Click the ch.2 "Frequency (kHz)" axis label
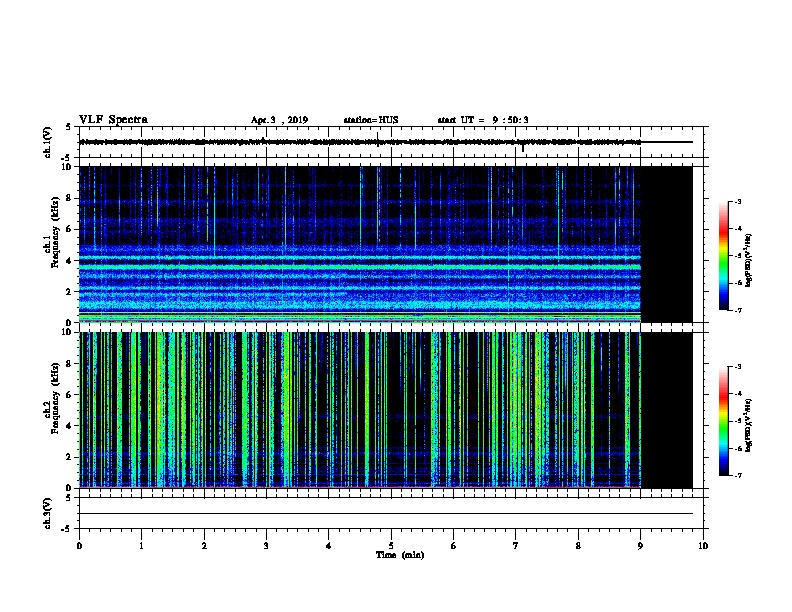Viewport: 792px width, 612px height. tap(55, 398)
